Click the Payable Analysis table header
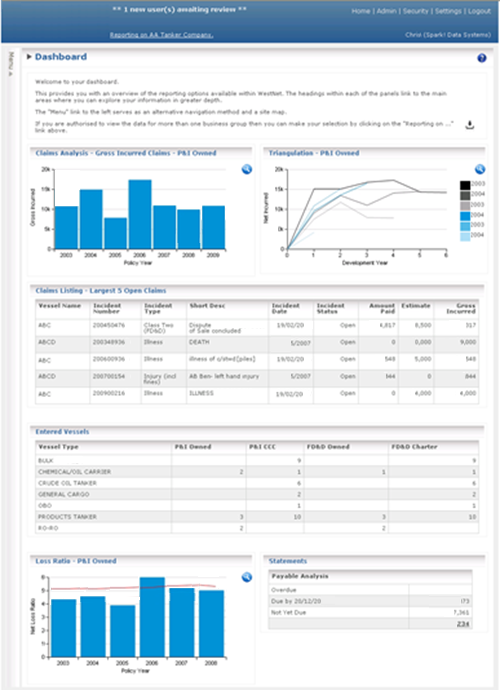This screenshot has height=690, width=500. tap(370, 576)
